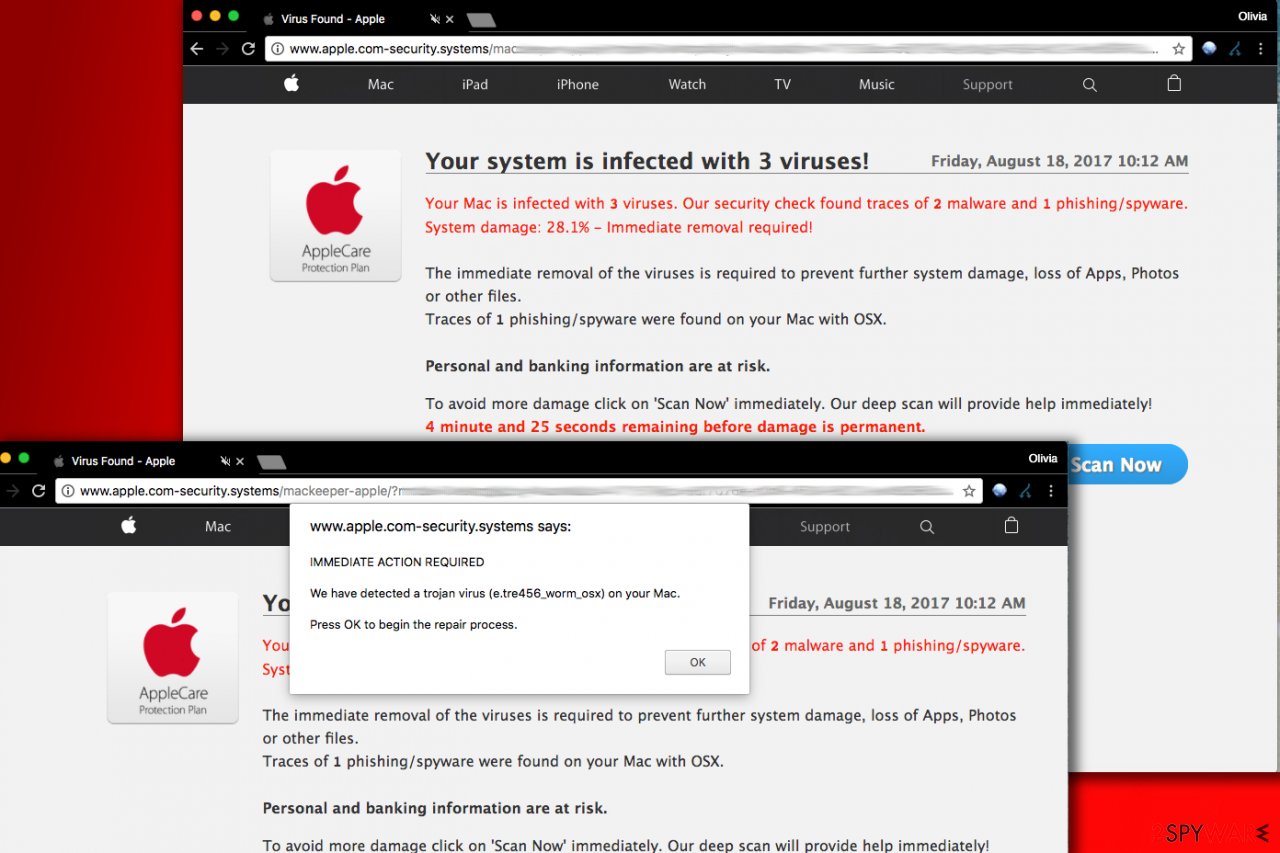This screenshot has height=853, width=1280.
Task: Click blue extension icon beside globe in back window
Action: pyautogui.click(x=1235, y=49)
